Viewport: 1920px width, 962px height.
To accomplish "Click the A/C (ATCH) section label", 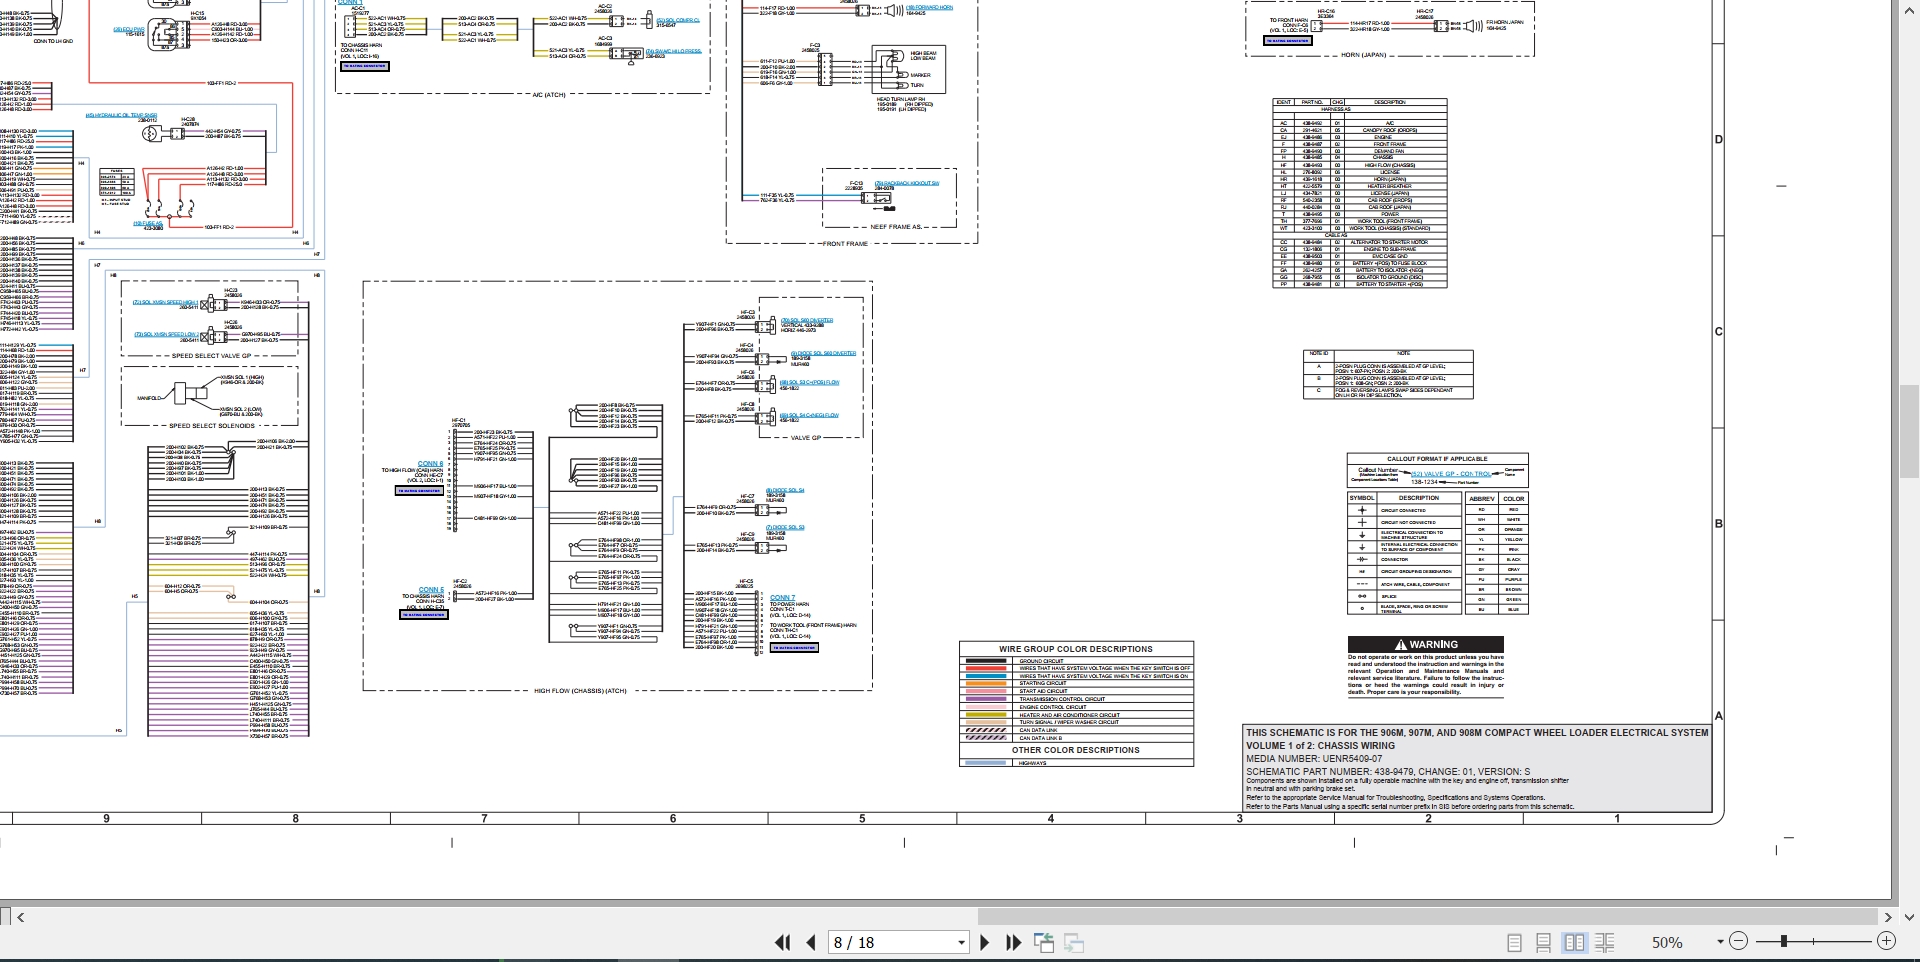I will click(x=549, y=95).
